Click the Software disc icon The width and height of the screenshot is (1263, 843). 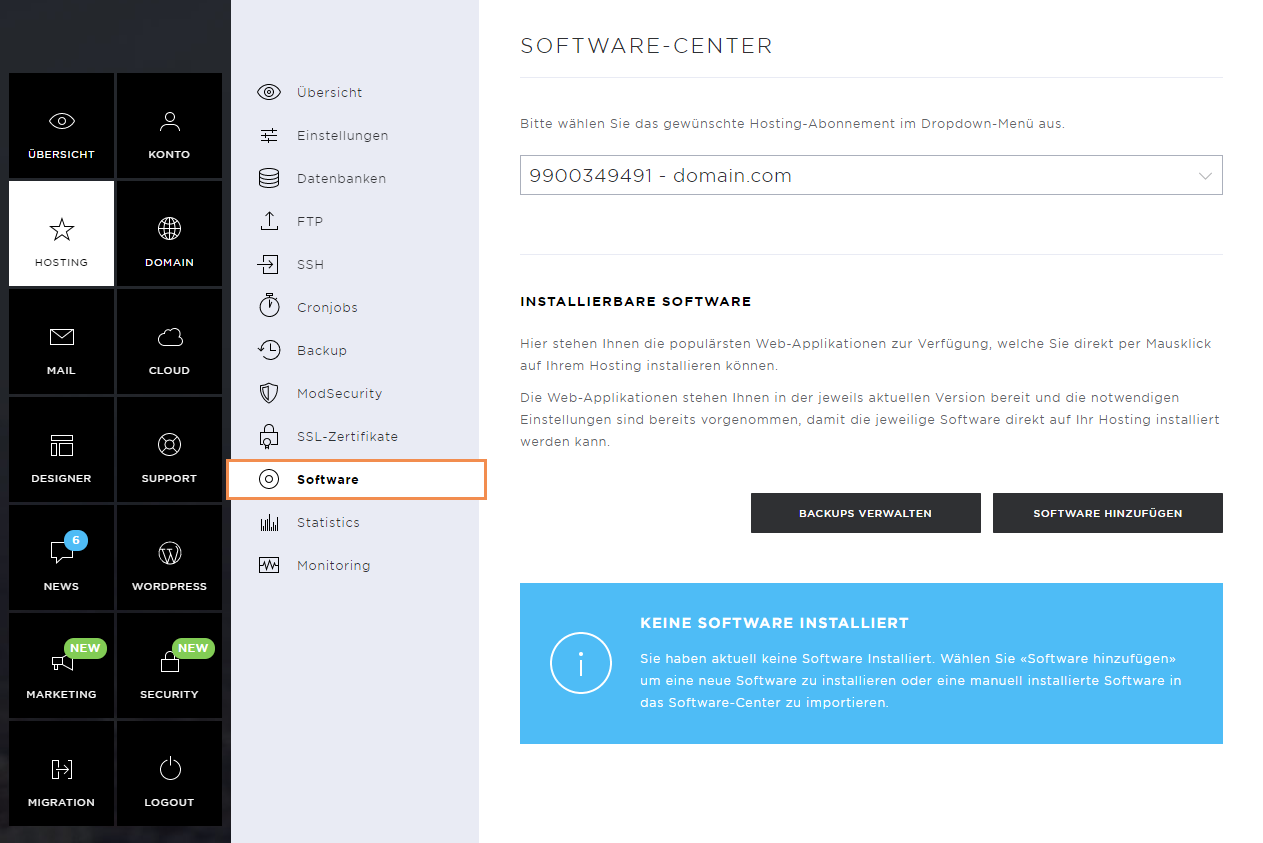[x=269, y=479]
